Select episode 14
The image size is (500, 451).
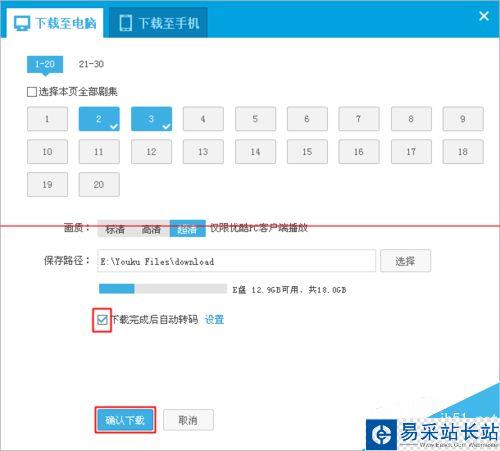pyautogui.click(x=255, y=152)
